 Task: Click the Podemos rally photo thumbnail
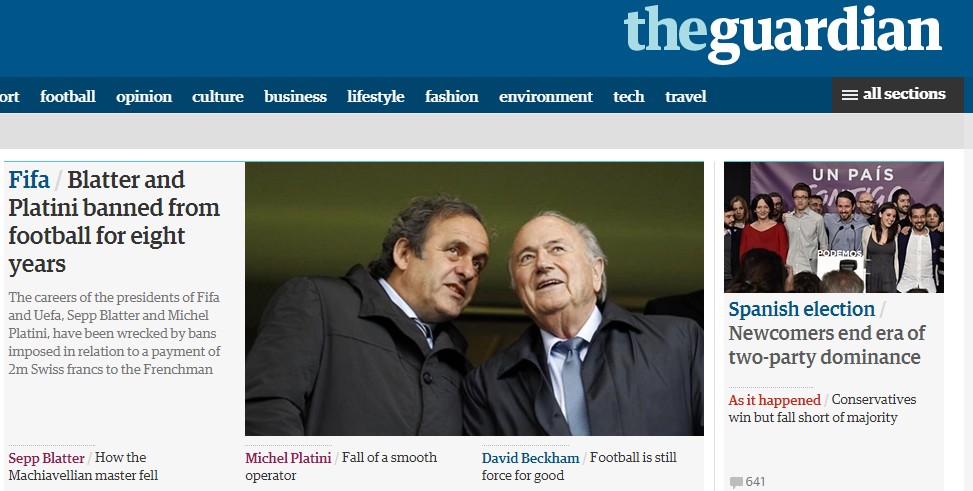833,227
